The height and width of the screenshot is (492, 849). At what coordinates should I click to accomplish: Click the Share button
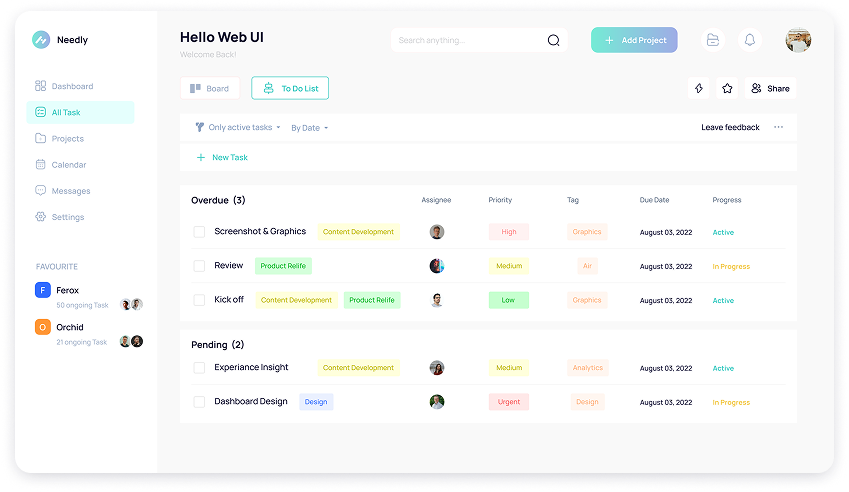[770, 88]
